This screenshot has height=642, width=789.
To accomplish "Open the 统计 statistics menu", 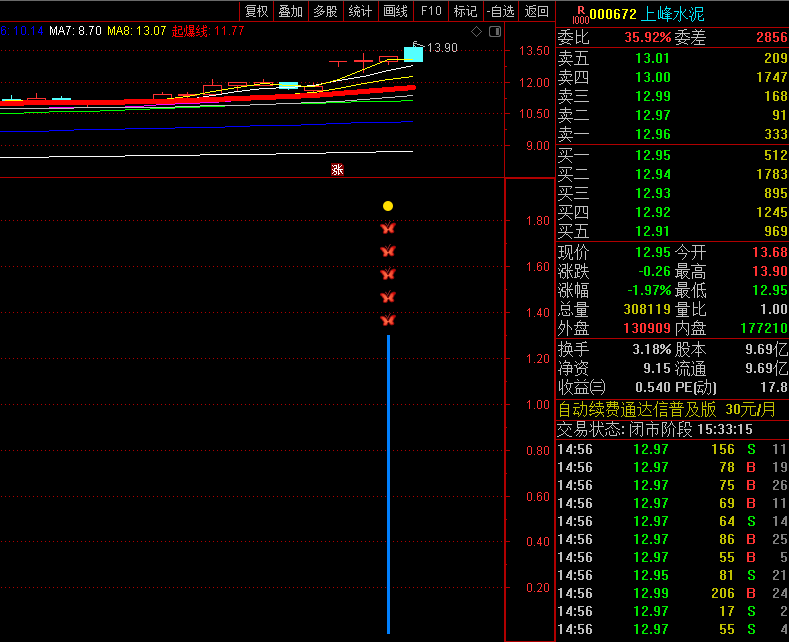I will click(x=360, y=12).
